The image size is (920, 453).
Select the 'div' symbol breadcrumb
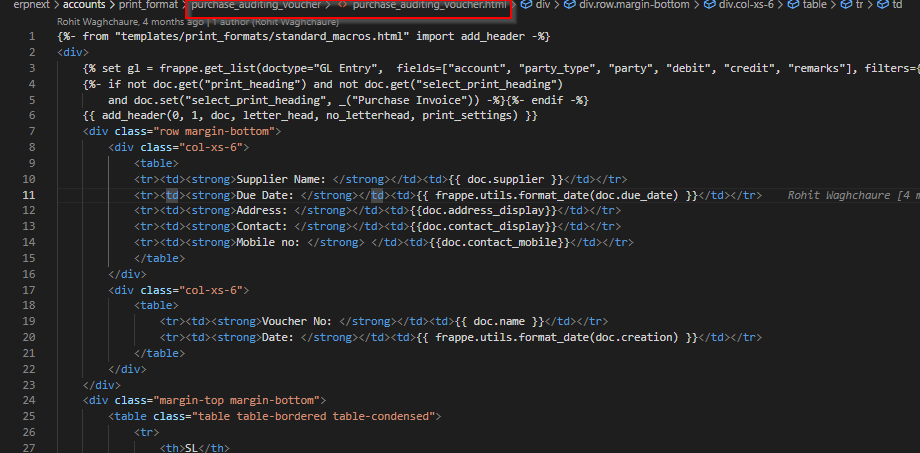coord(543,5)
